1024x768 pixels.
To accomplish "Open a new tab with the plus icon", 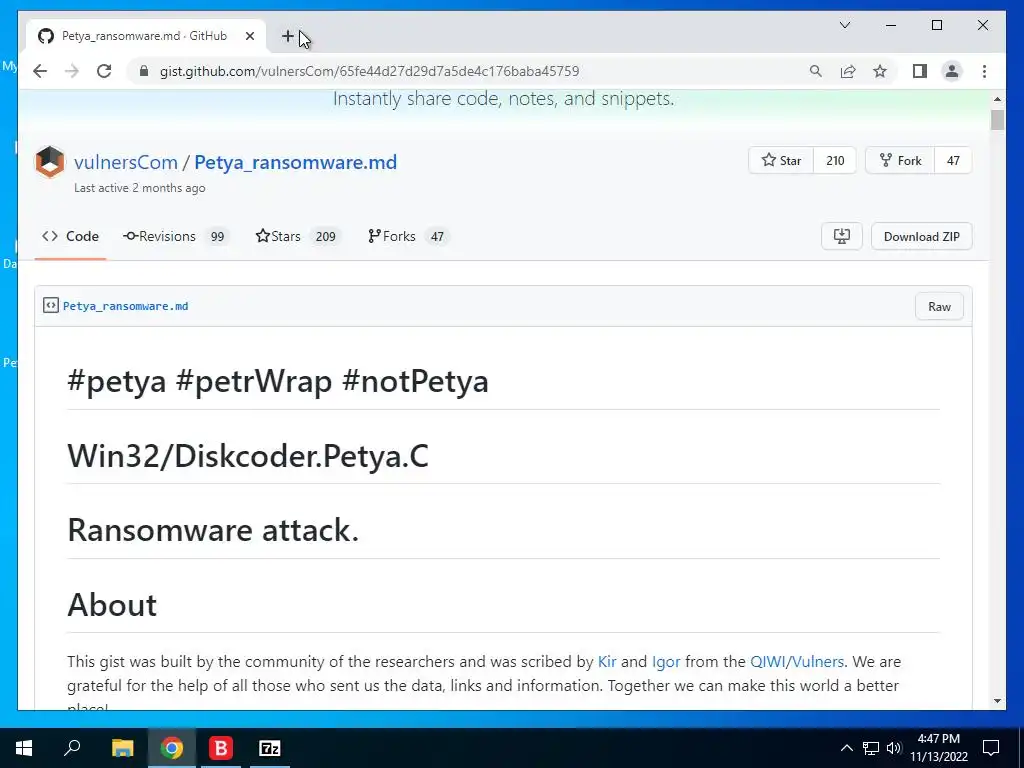I will (x=287, y=36).
